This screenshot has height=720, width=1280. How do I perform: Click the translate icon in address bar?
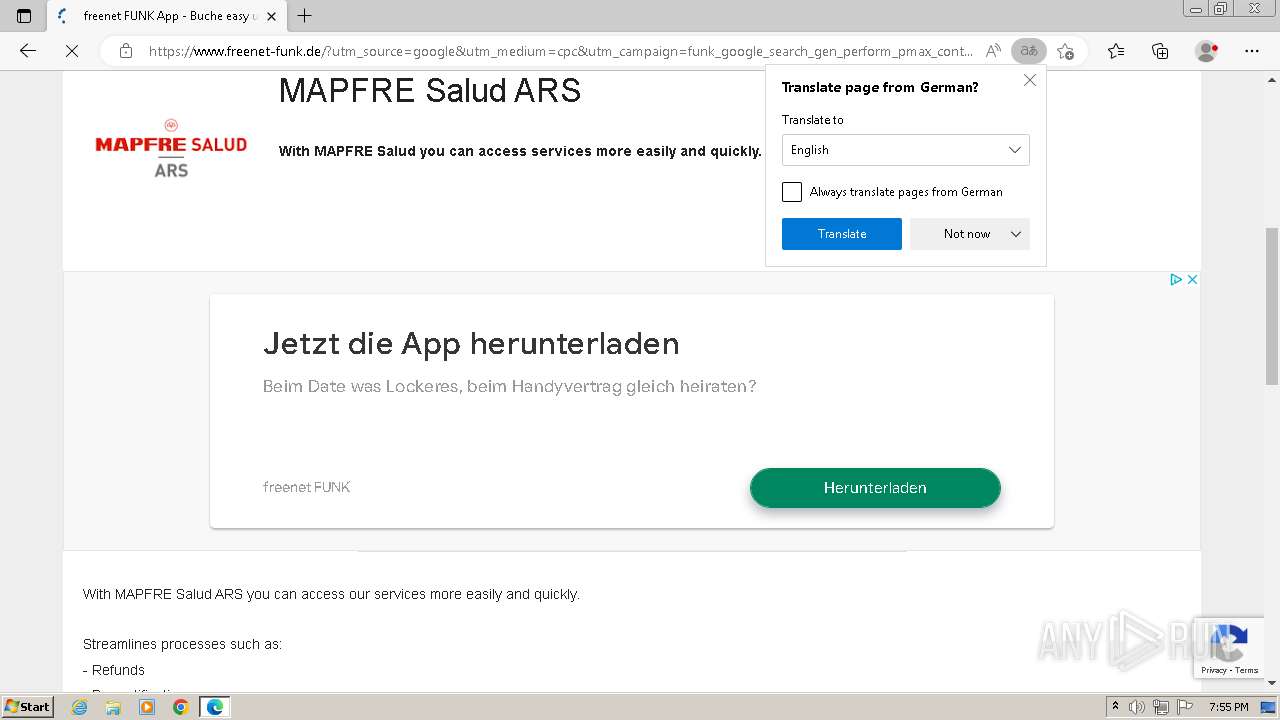coord(1028,51)
